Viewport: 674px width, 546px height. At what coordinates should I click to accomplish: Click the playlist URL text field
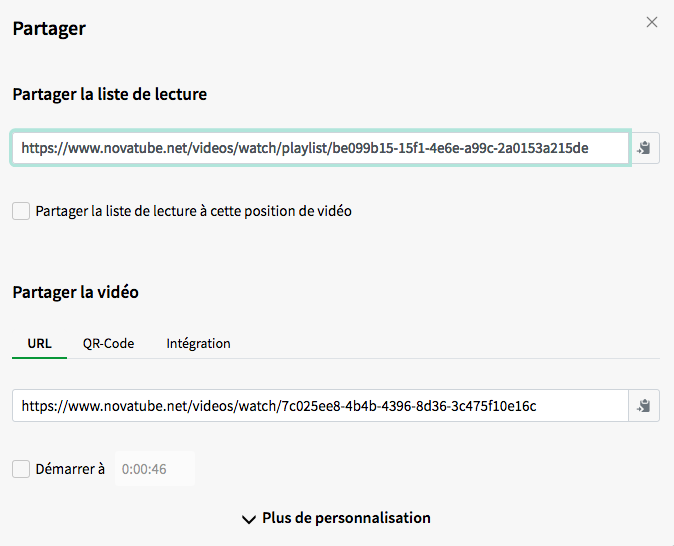[320, 148]
